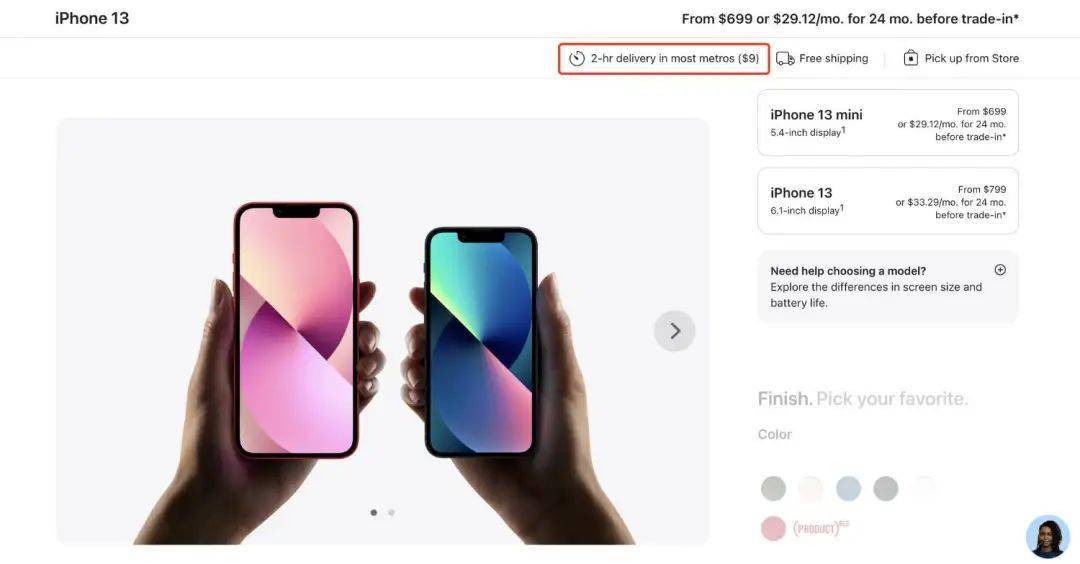Show the first gallery image dot

(x=374, y=512)
